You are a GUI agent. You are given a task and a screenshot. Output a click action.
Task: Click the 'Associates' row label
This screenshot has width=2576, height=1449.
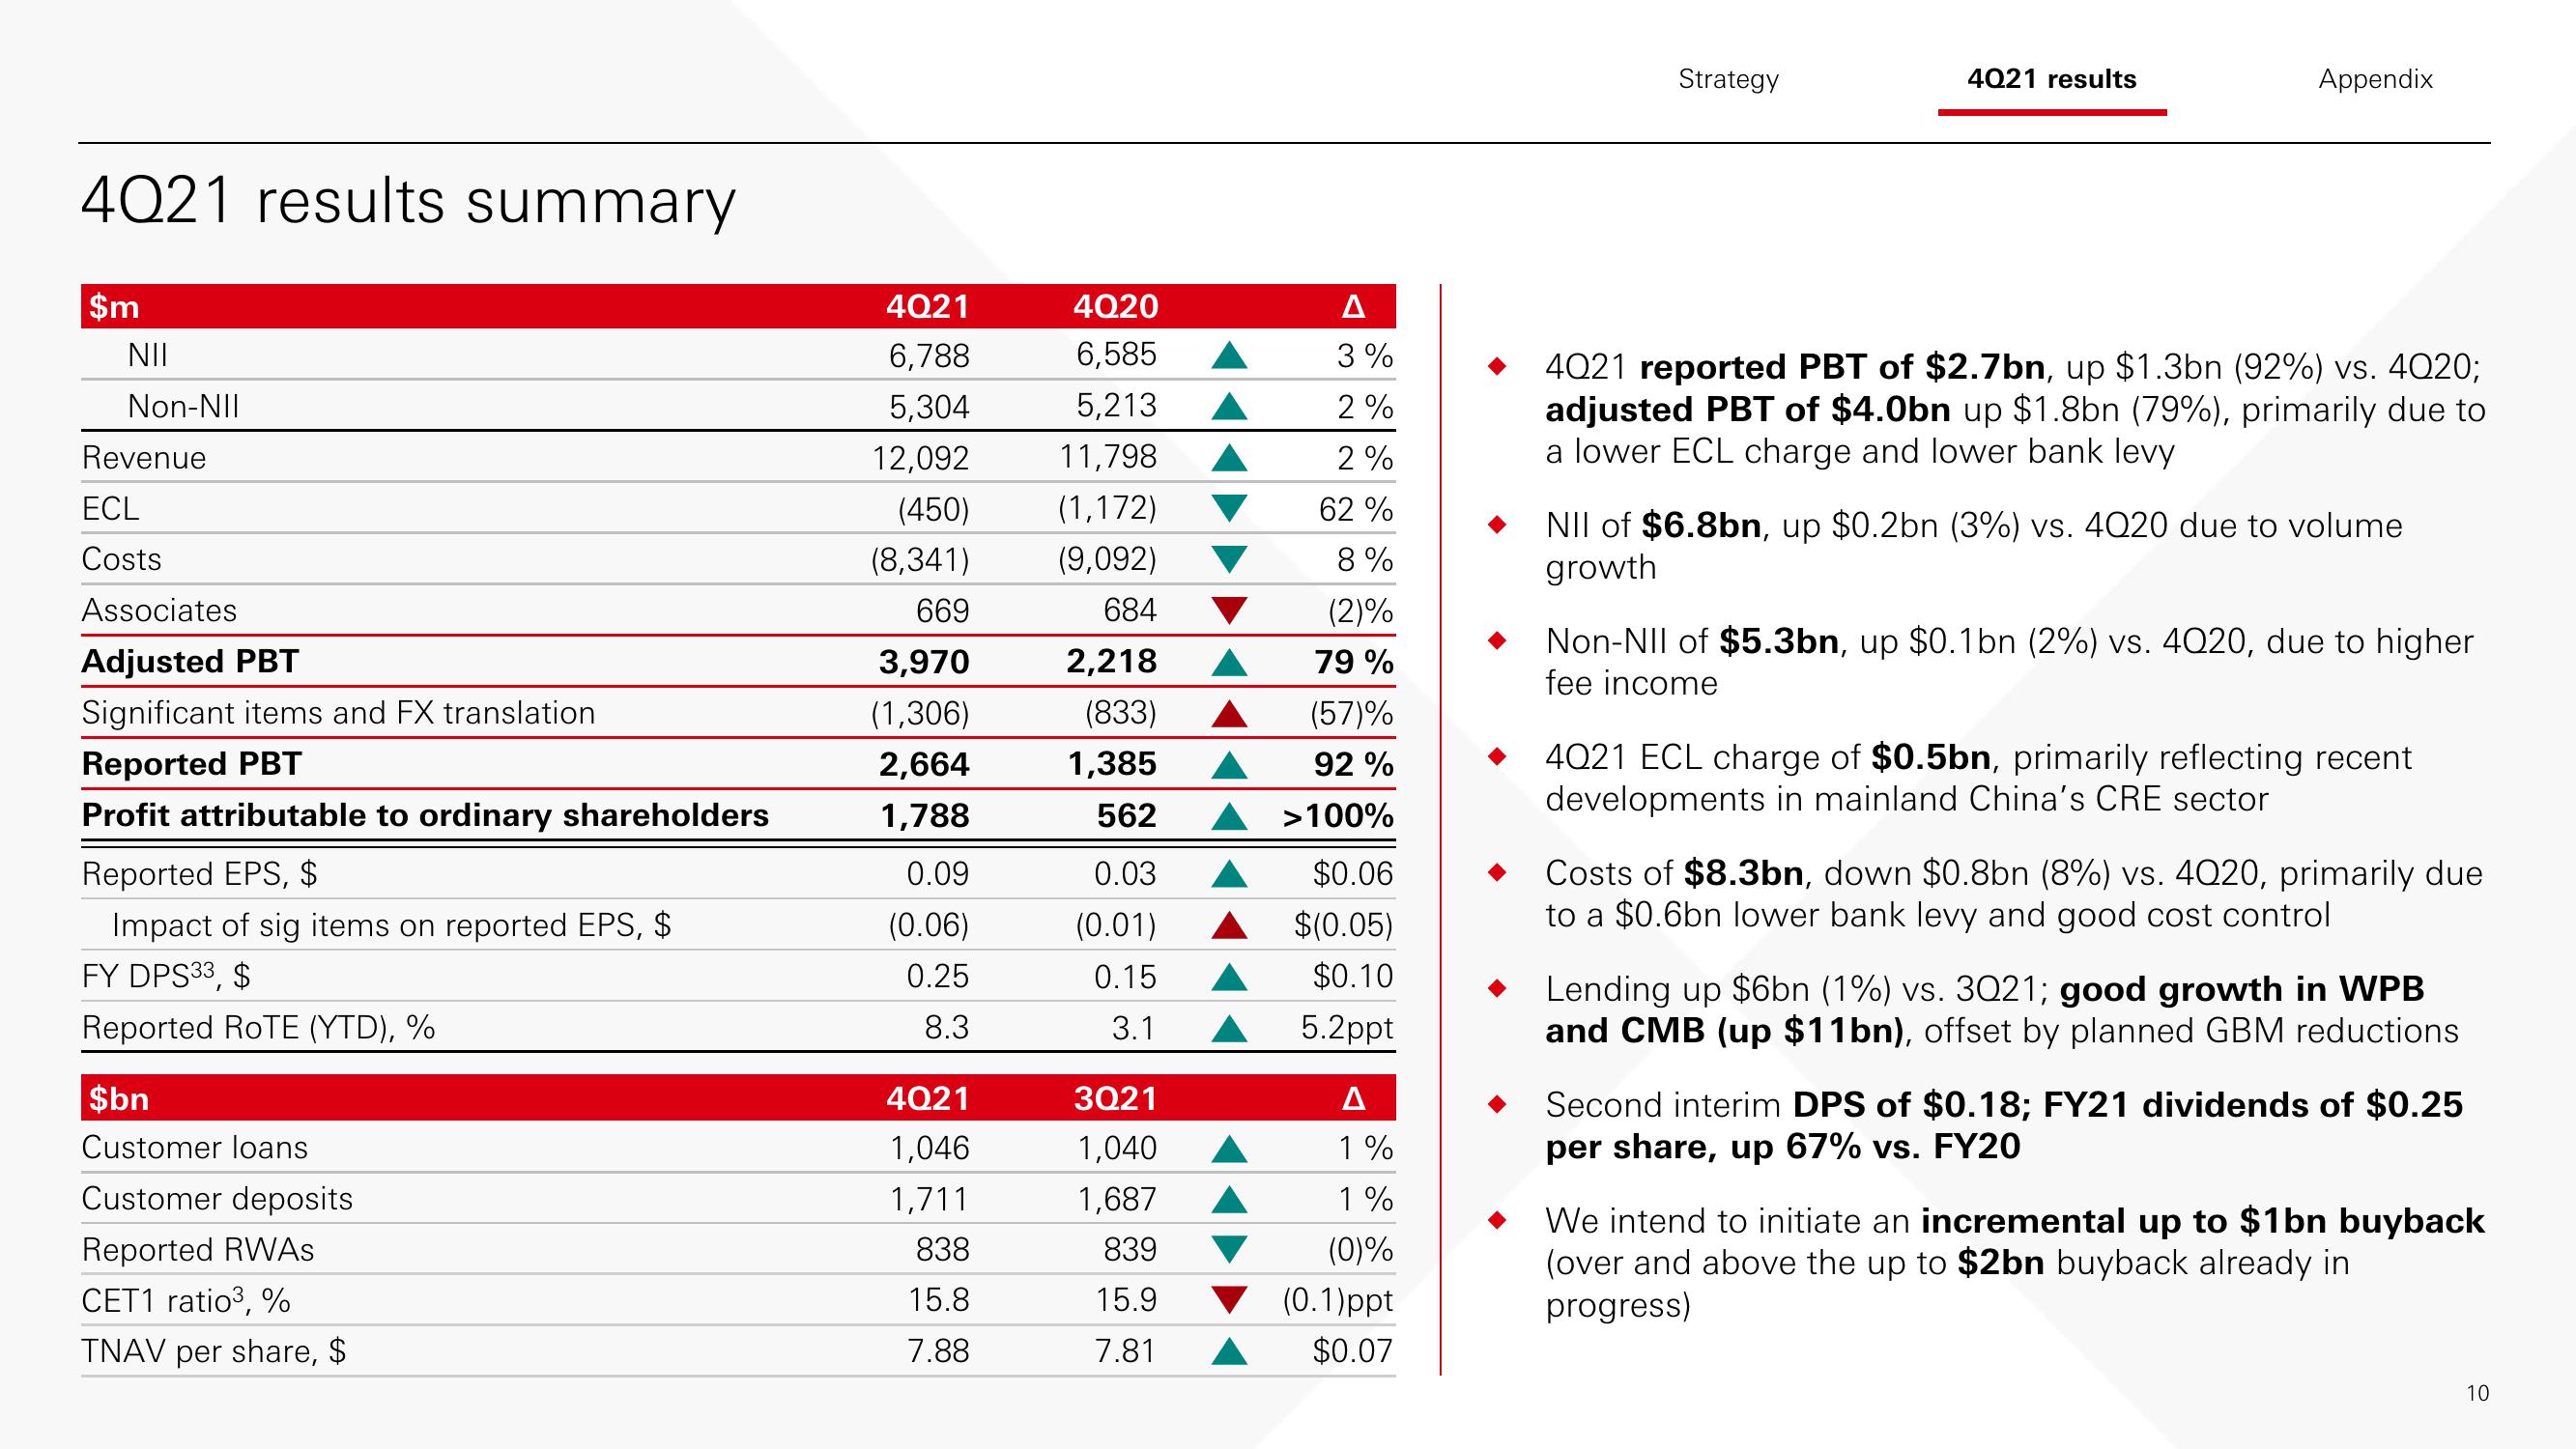[x=159, y=610]
